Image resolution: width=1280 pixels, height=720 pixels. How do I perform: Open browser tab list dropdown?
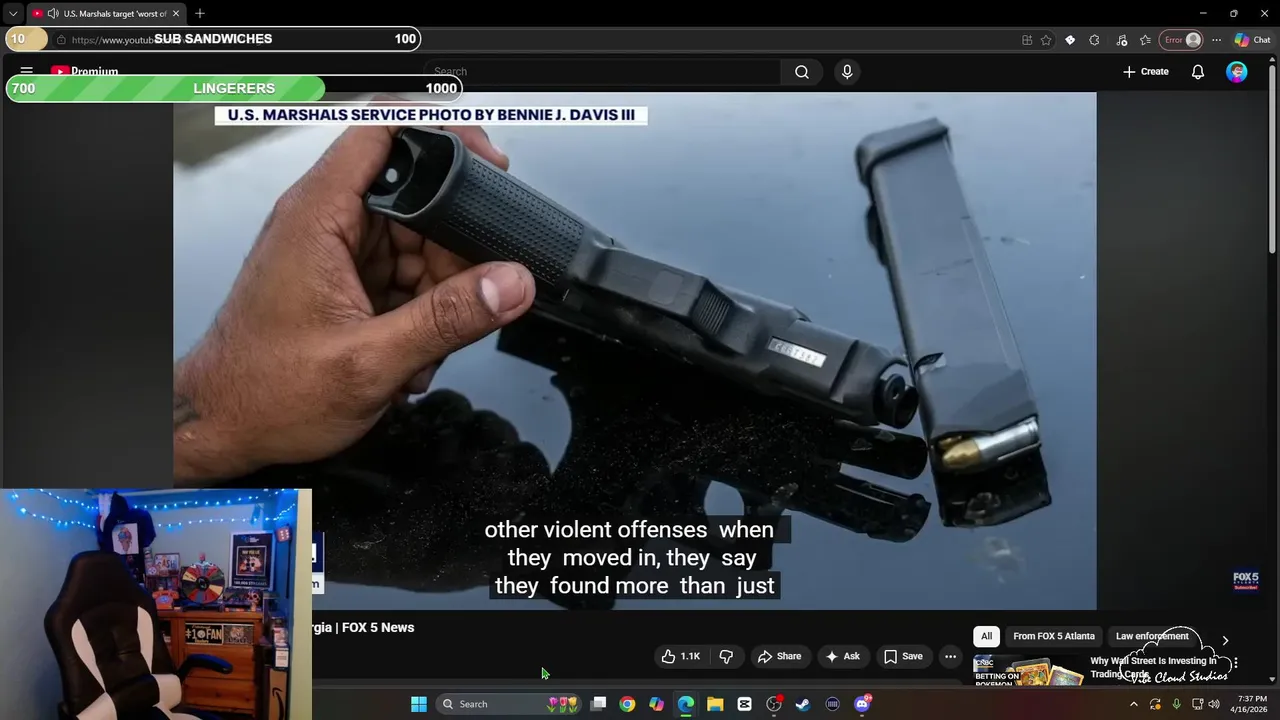pyautogui.click(x=13, y=14)
